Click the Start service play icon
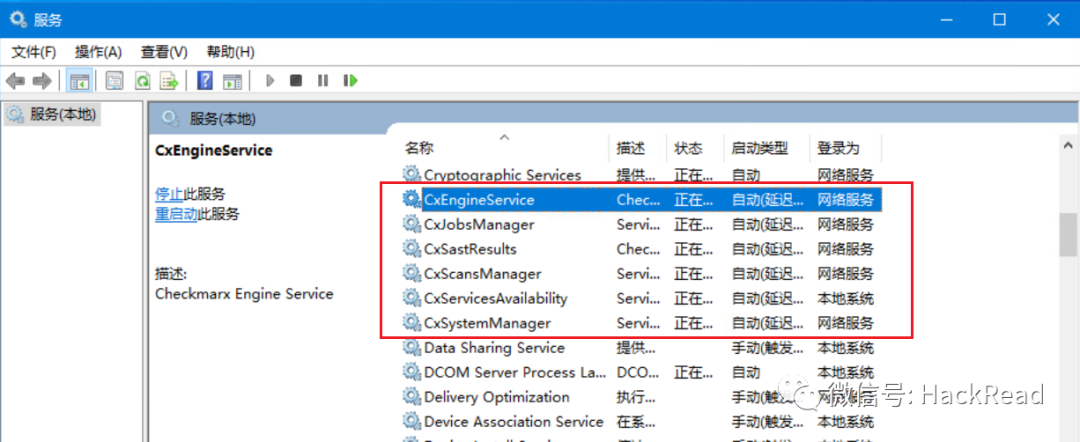Viewport: 1080px width, 442px height. 270,81
